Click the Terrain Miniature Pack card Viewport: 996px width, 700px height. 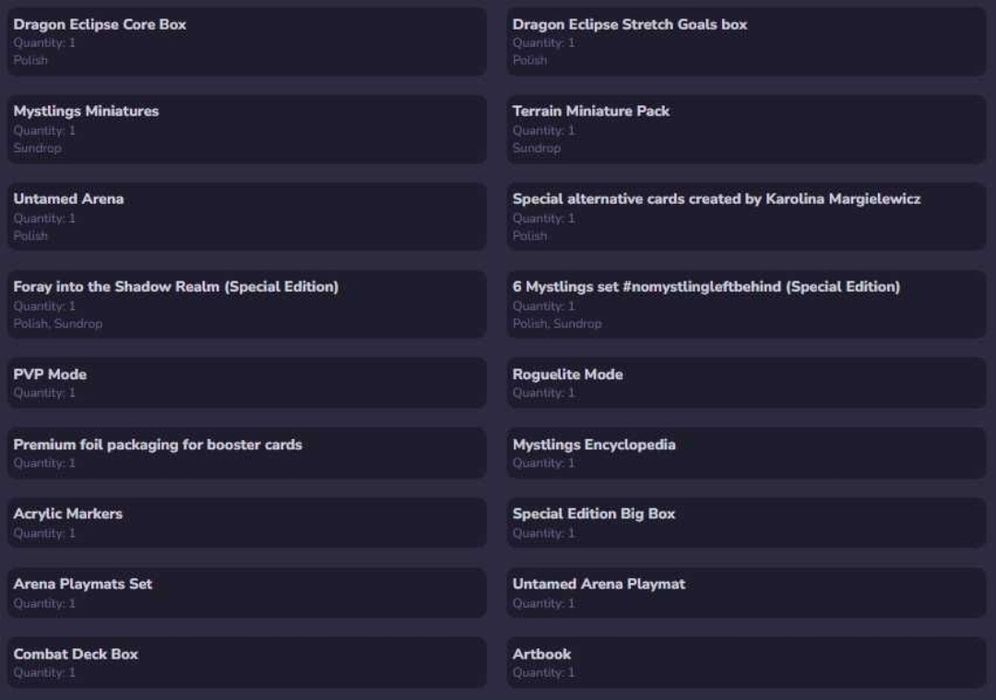pyautogui.click(x=745, y=129)
